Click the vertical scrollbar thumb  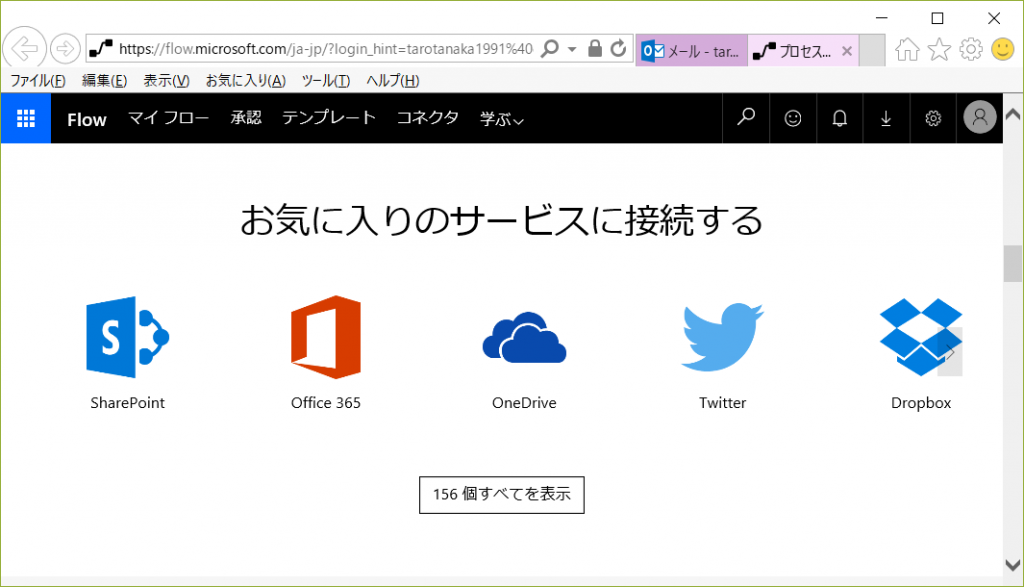click(x=1013, y=263)
